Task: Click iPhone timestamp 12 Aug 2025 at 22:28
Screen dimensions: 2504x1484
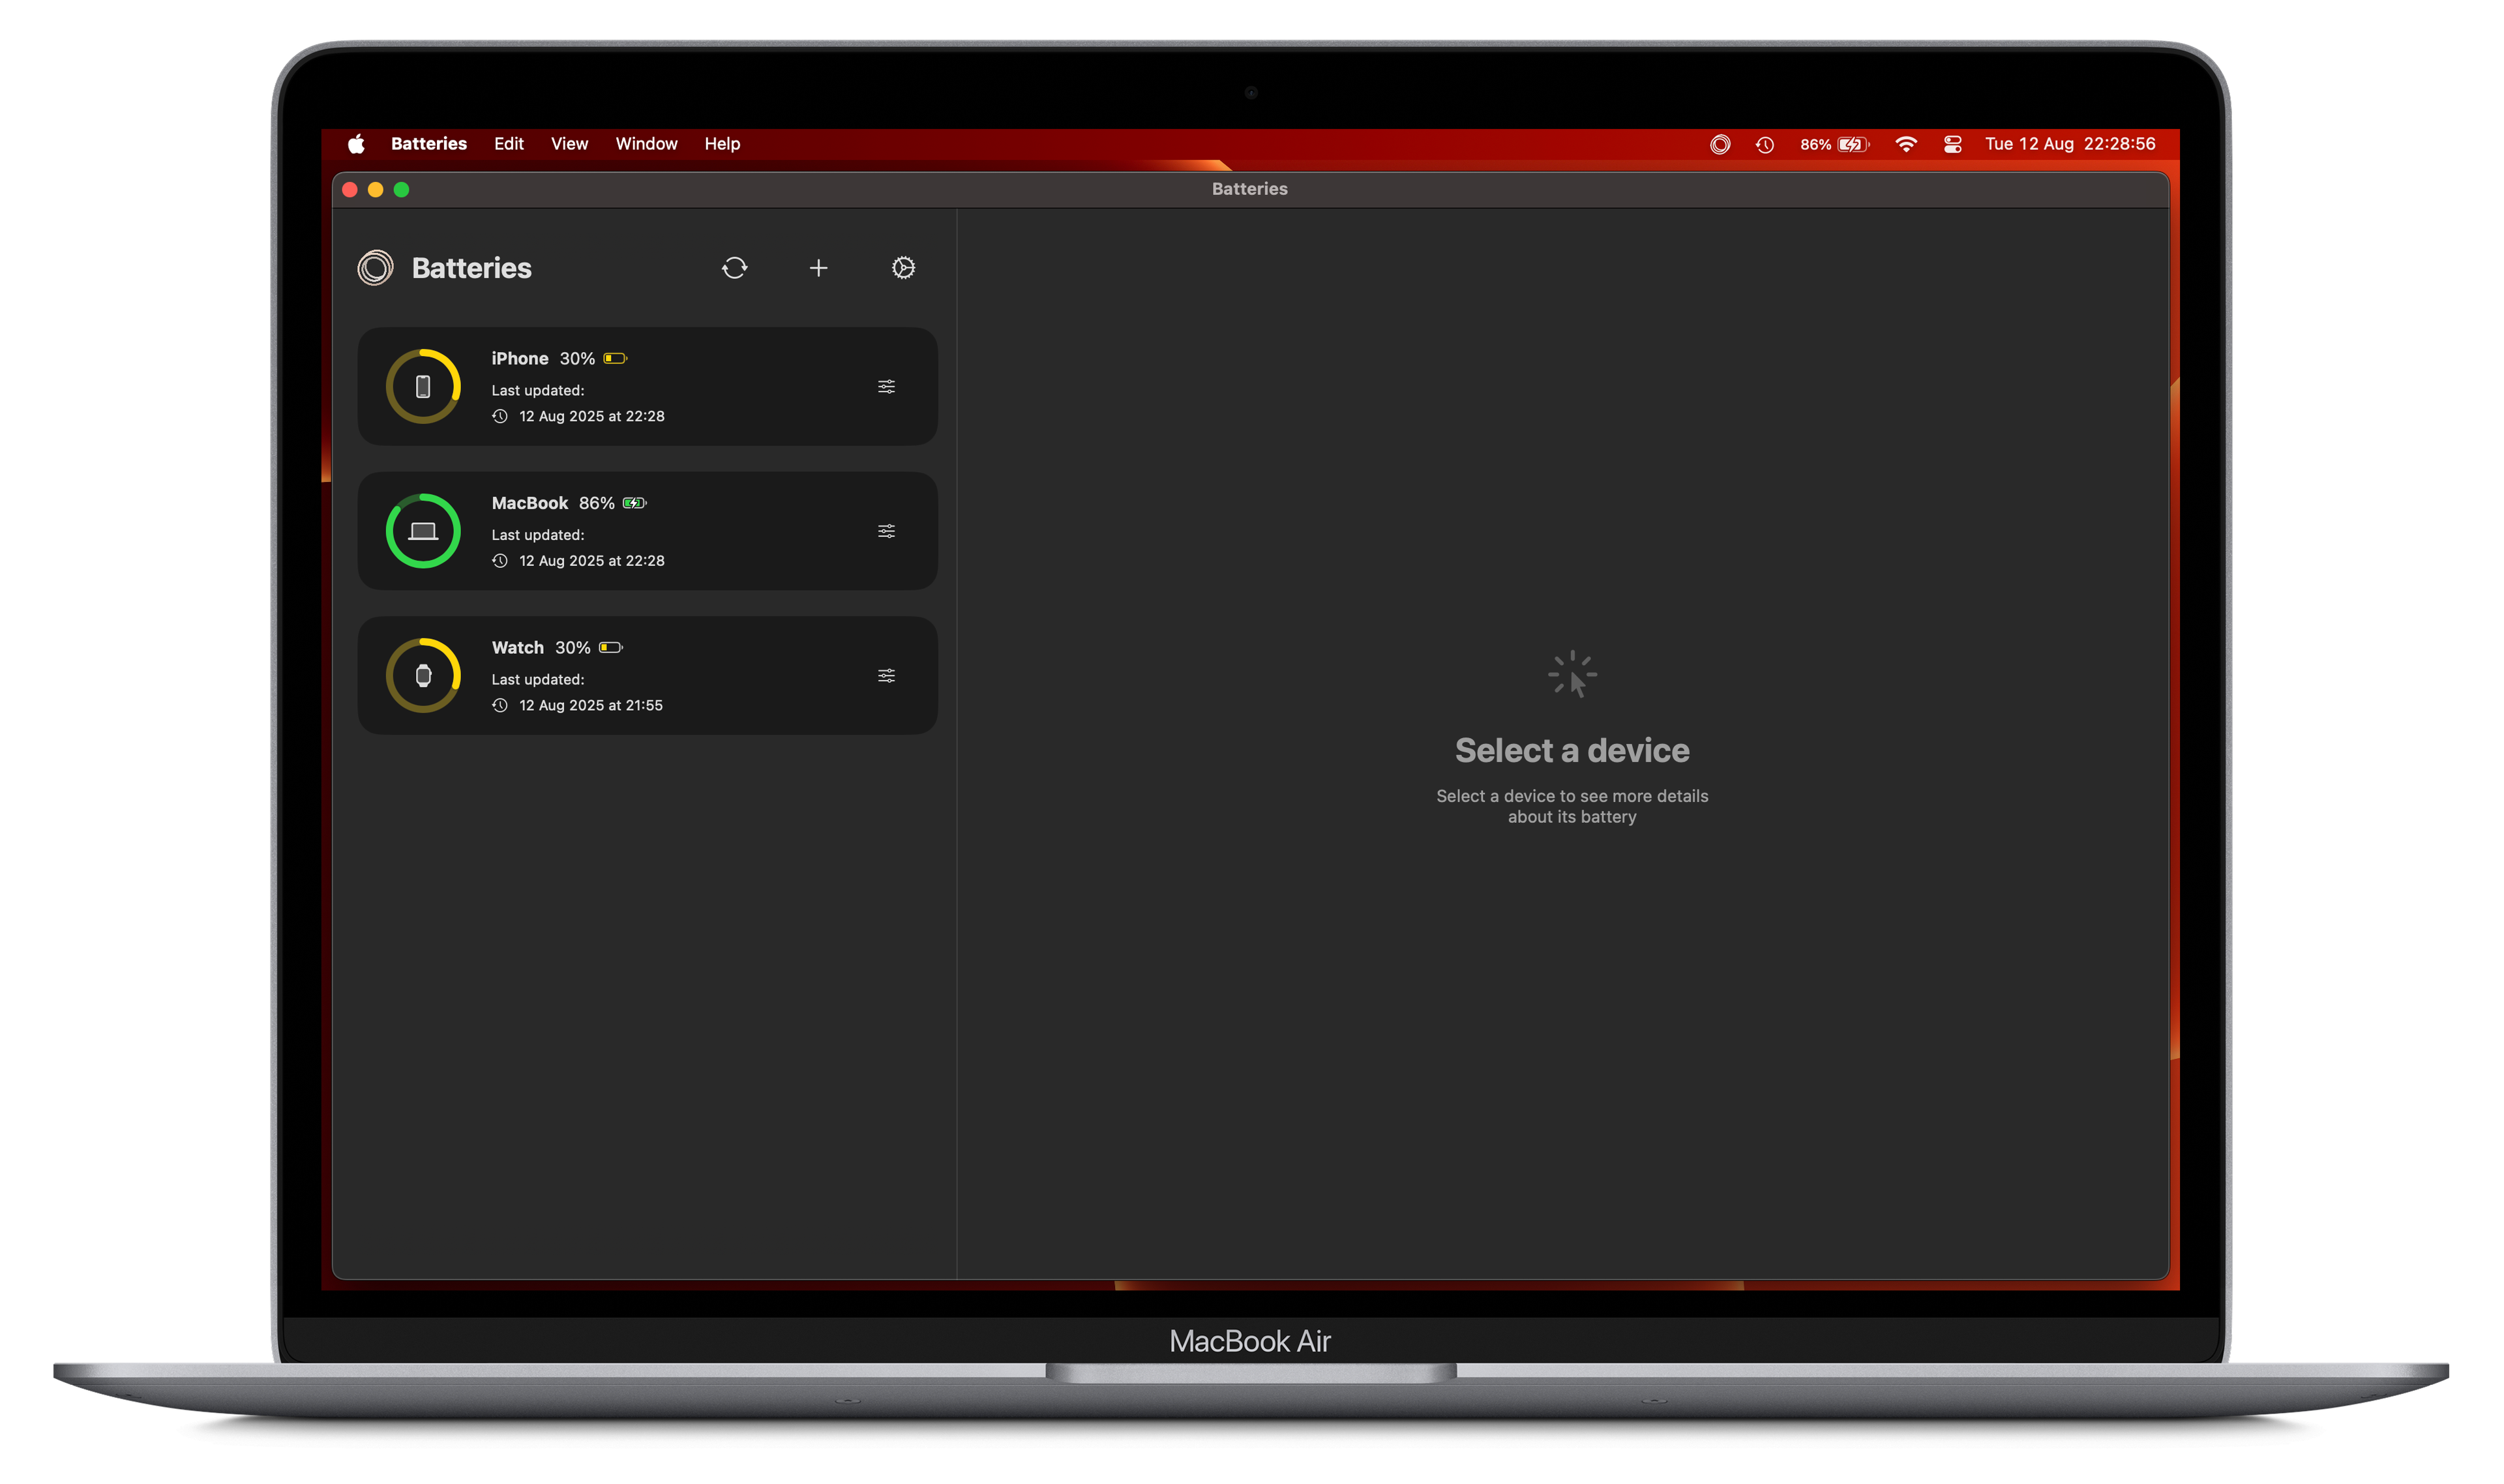Action: point(591,416)
